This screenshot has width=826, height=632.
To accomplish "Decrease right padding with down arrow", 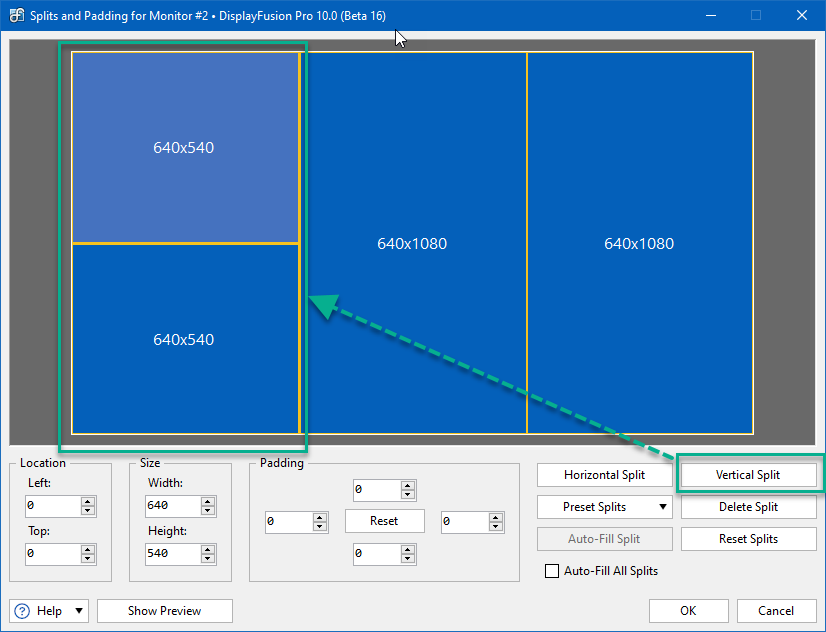I will coord(496,527).
